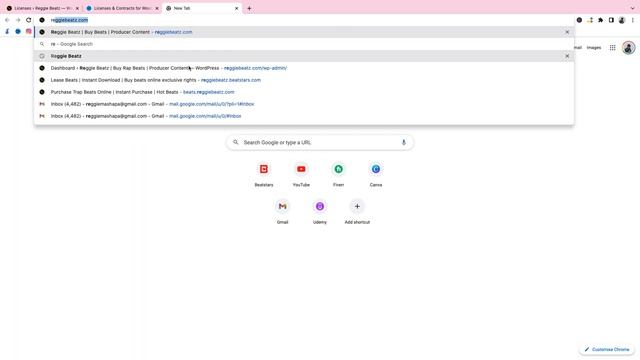Choose the 're - Google Search' suggestion
640x360 pixels.
click(x=304, y=44)
